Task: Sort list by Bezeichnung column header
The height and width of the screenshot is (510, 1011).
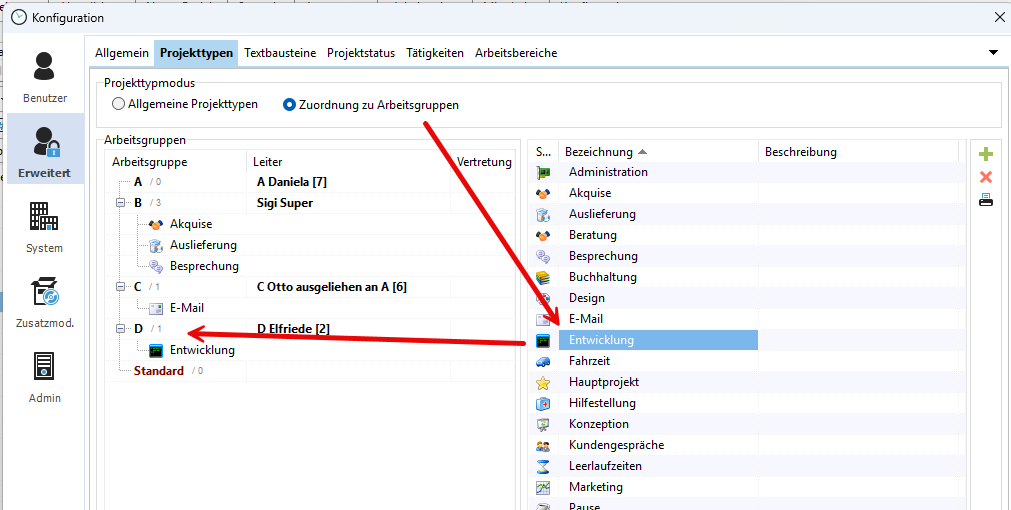Action: coord(600,152)
